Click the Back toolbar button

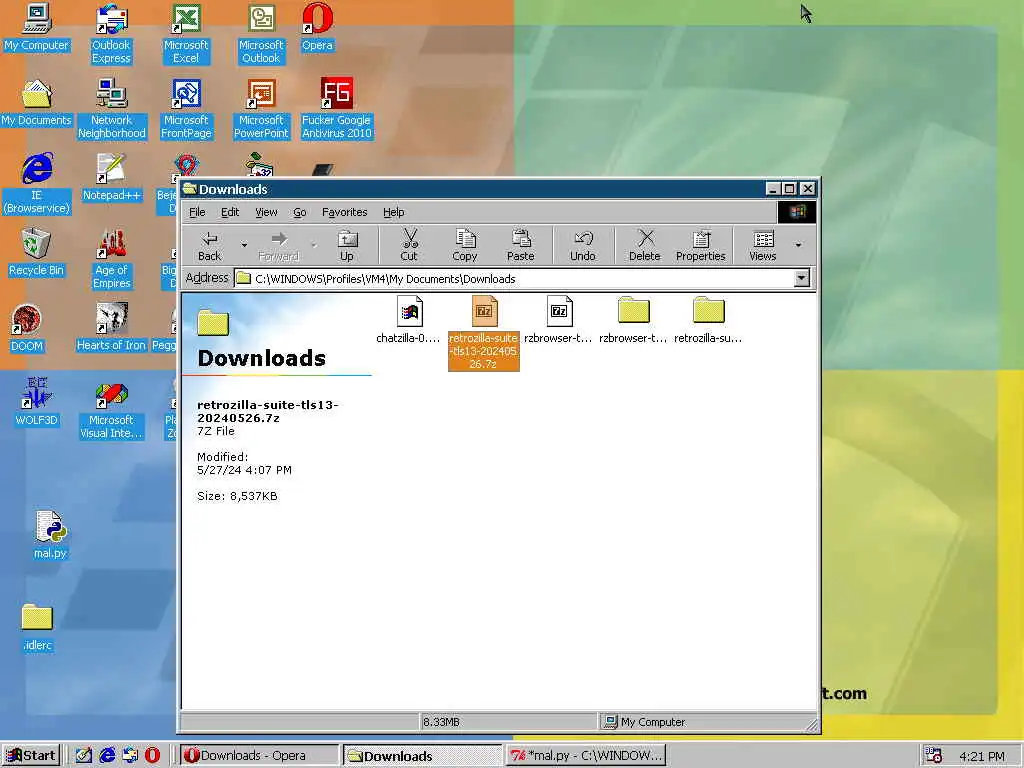tap(210, 246)
